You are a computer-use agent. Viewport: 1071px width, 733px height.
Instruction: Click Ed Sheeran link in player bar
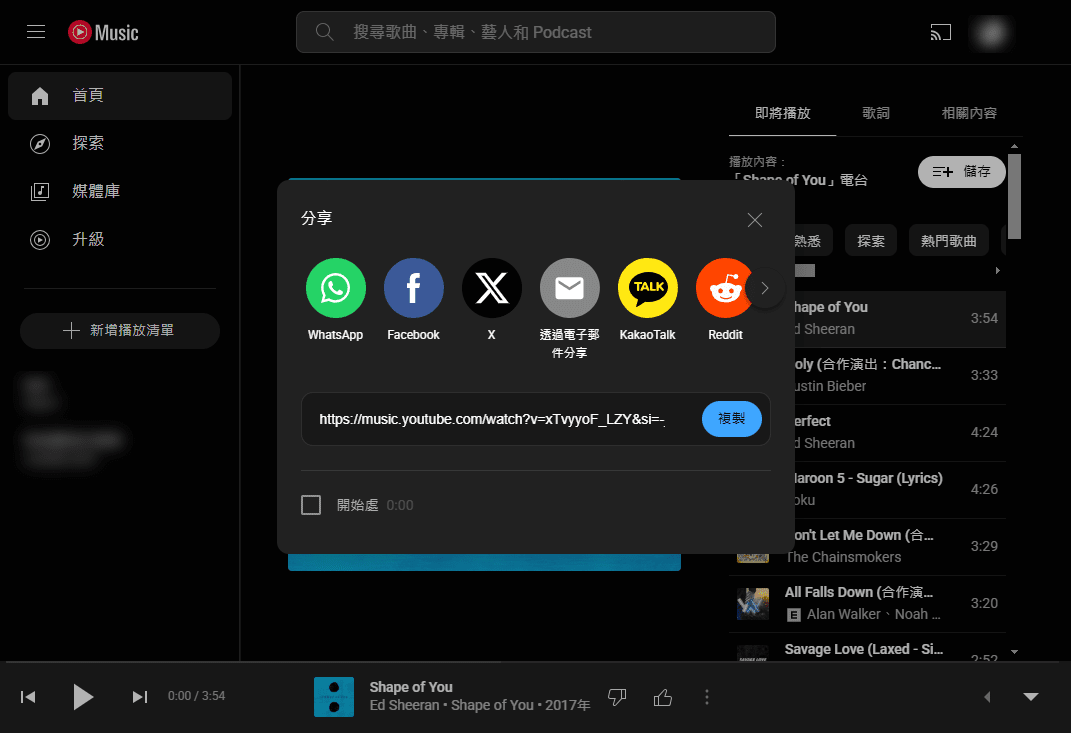[x=404, y=705]
